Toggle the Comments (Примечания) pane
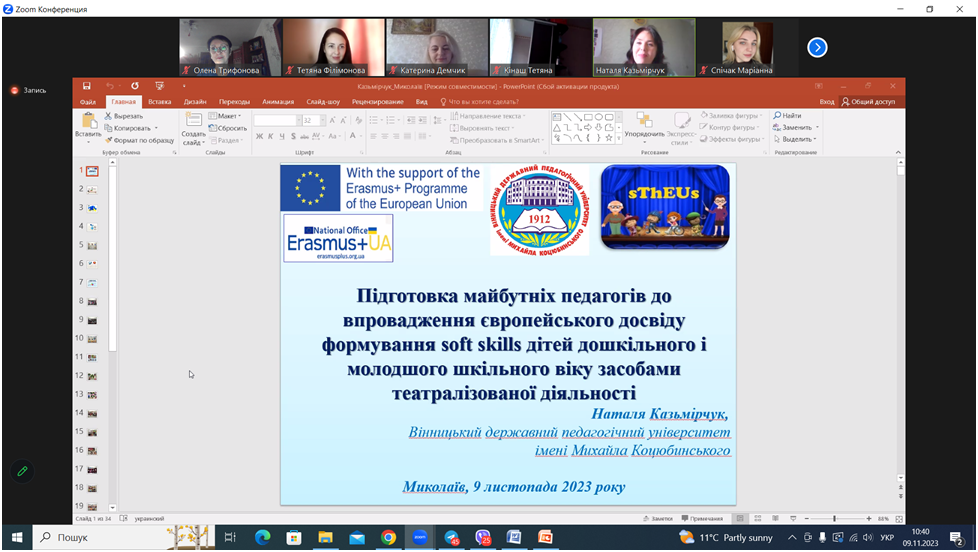 [x=702, y=519]
